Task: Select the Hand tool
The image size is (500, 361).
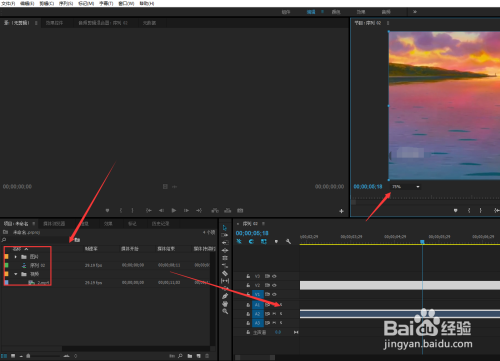Action: (x=225, y=304)
